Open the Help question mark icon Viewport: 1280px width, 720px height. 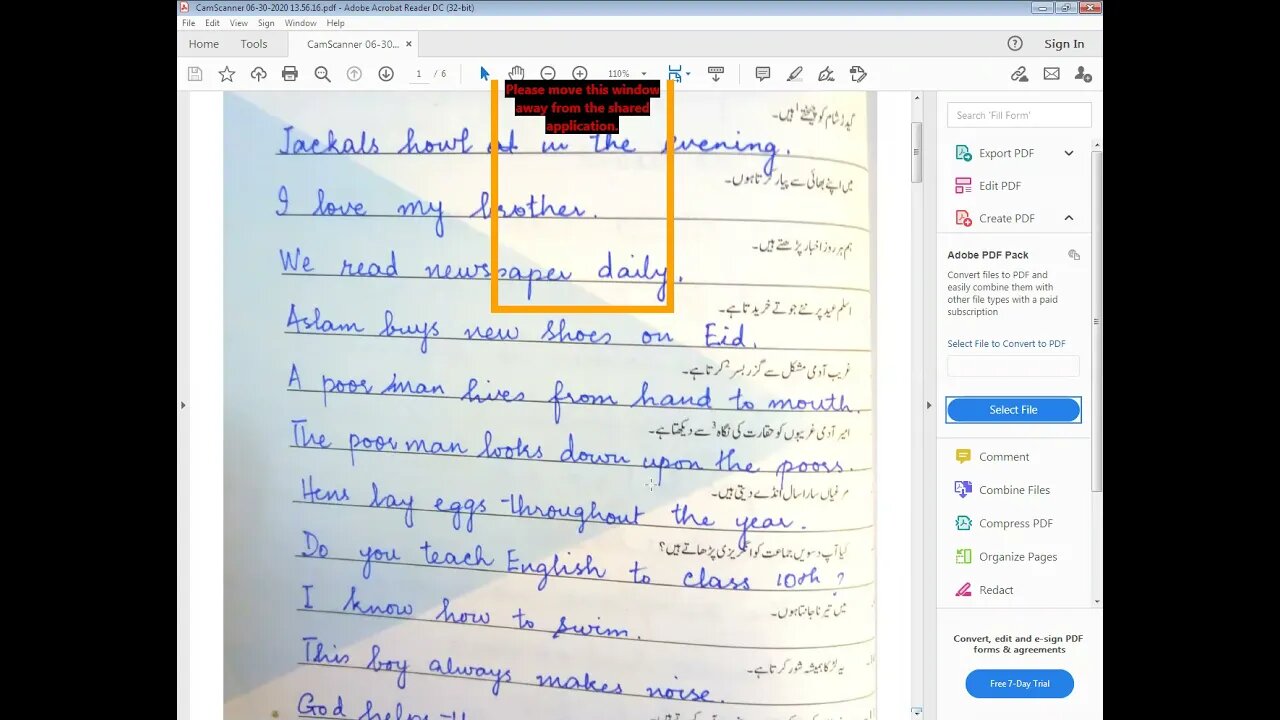click(1015, 43)
